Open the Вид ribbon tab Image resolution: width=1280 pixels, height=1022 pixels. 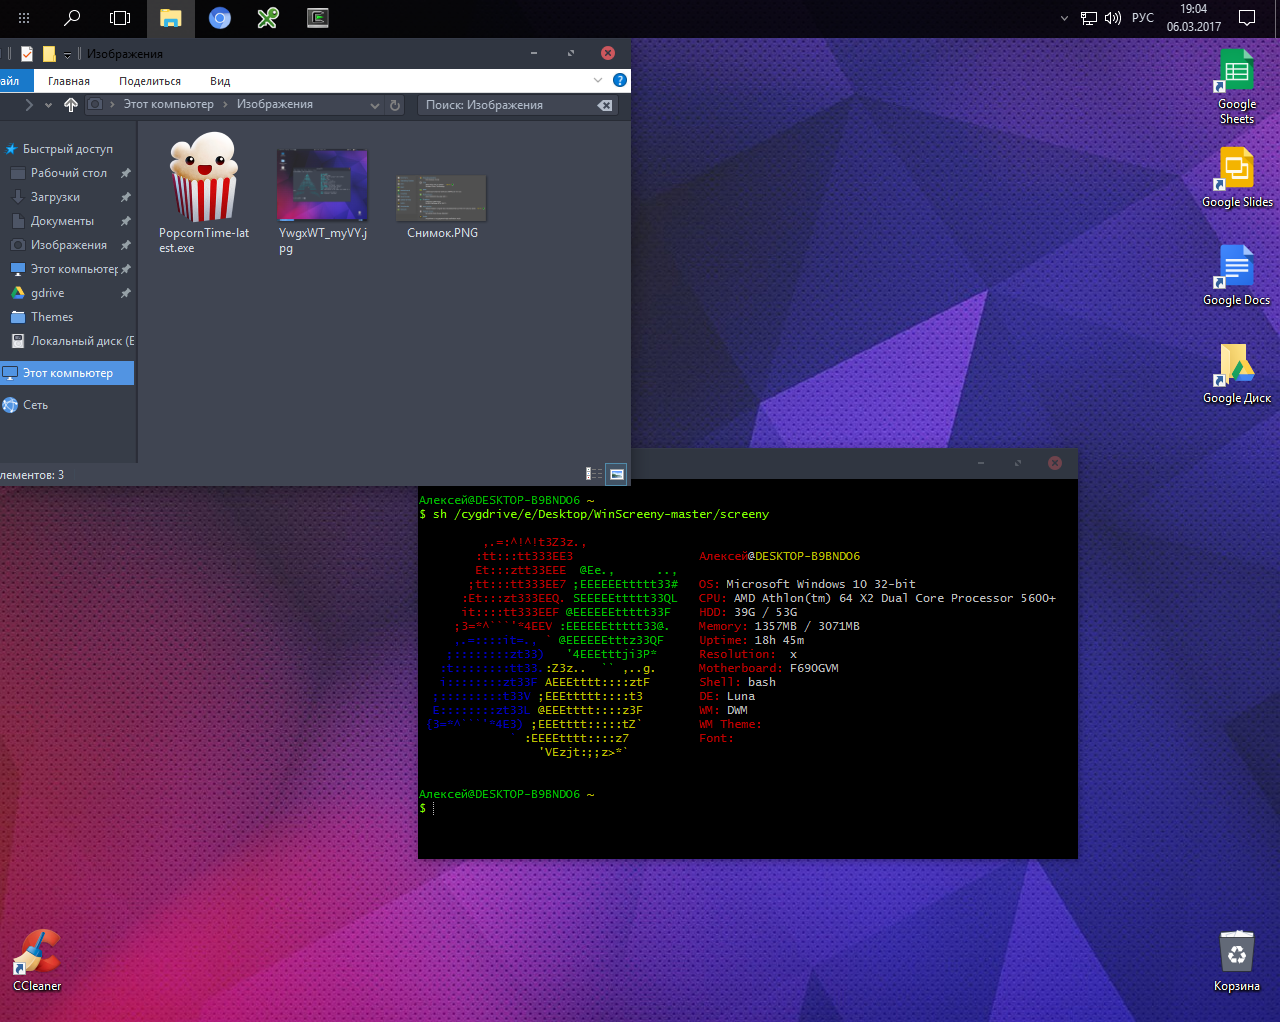tap(220, 81)
